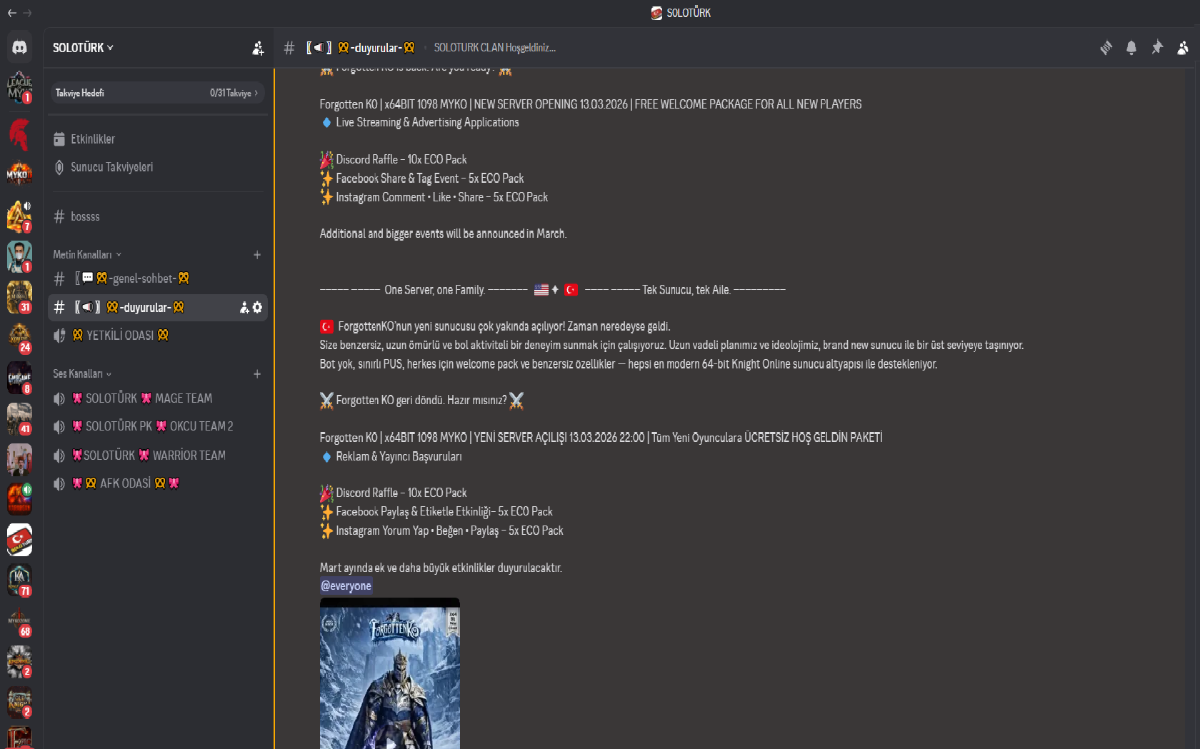
Task: Click invite people icon beside SOLOTÜRK name
Action: click(x=258, y=47)
